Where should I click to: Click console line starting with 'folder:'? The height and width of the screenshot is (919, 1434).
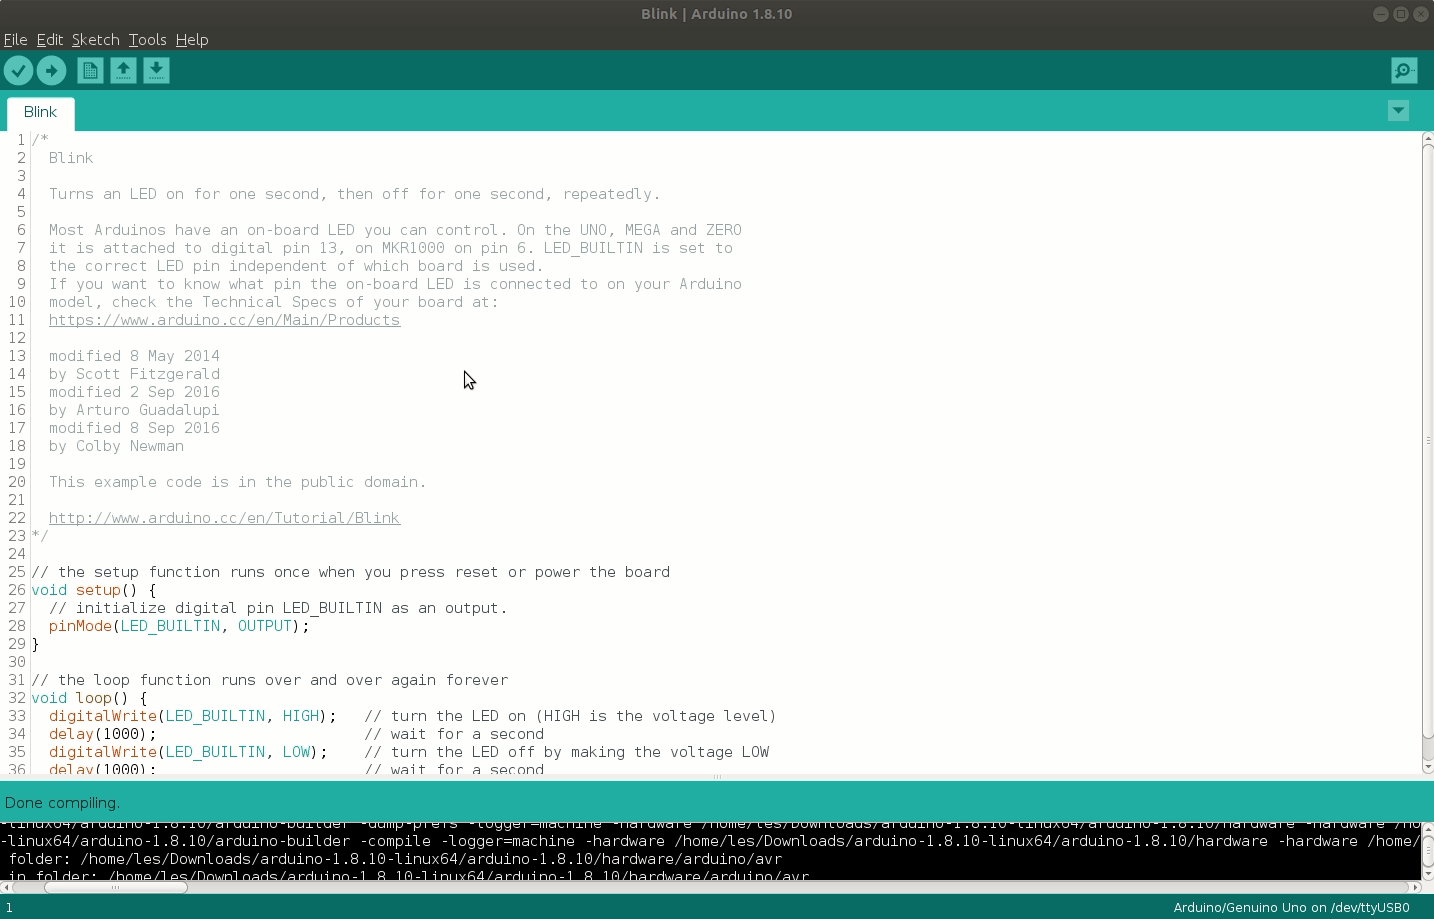pos(395,859)
